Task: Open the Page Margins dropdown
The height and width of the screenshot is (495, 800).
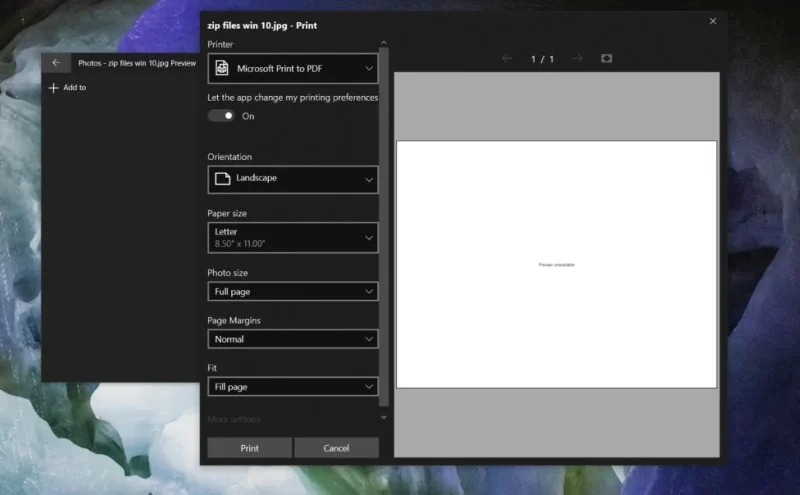Action: (293, 339)
